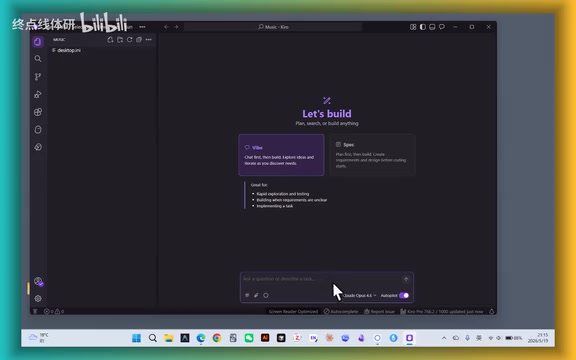This screenshot has width=576, height=360.
Task: Click Report Issue in the status bar
Action: 379,312
